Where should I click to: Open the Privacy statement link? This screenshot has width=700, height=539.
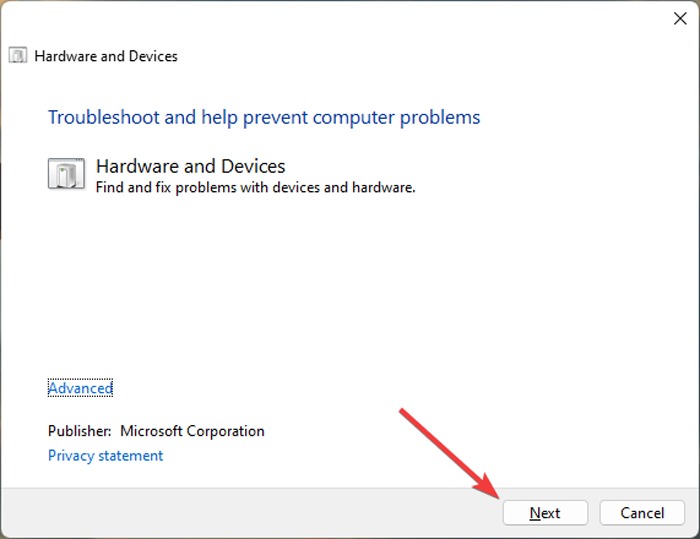tap(105, 456)
